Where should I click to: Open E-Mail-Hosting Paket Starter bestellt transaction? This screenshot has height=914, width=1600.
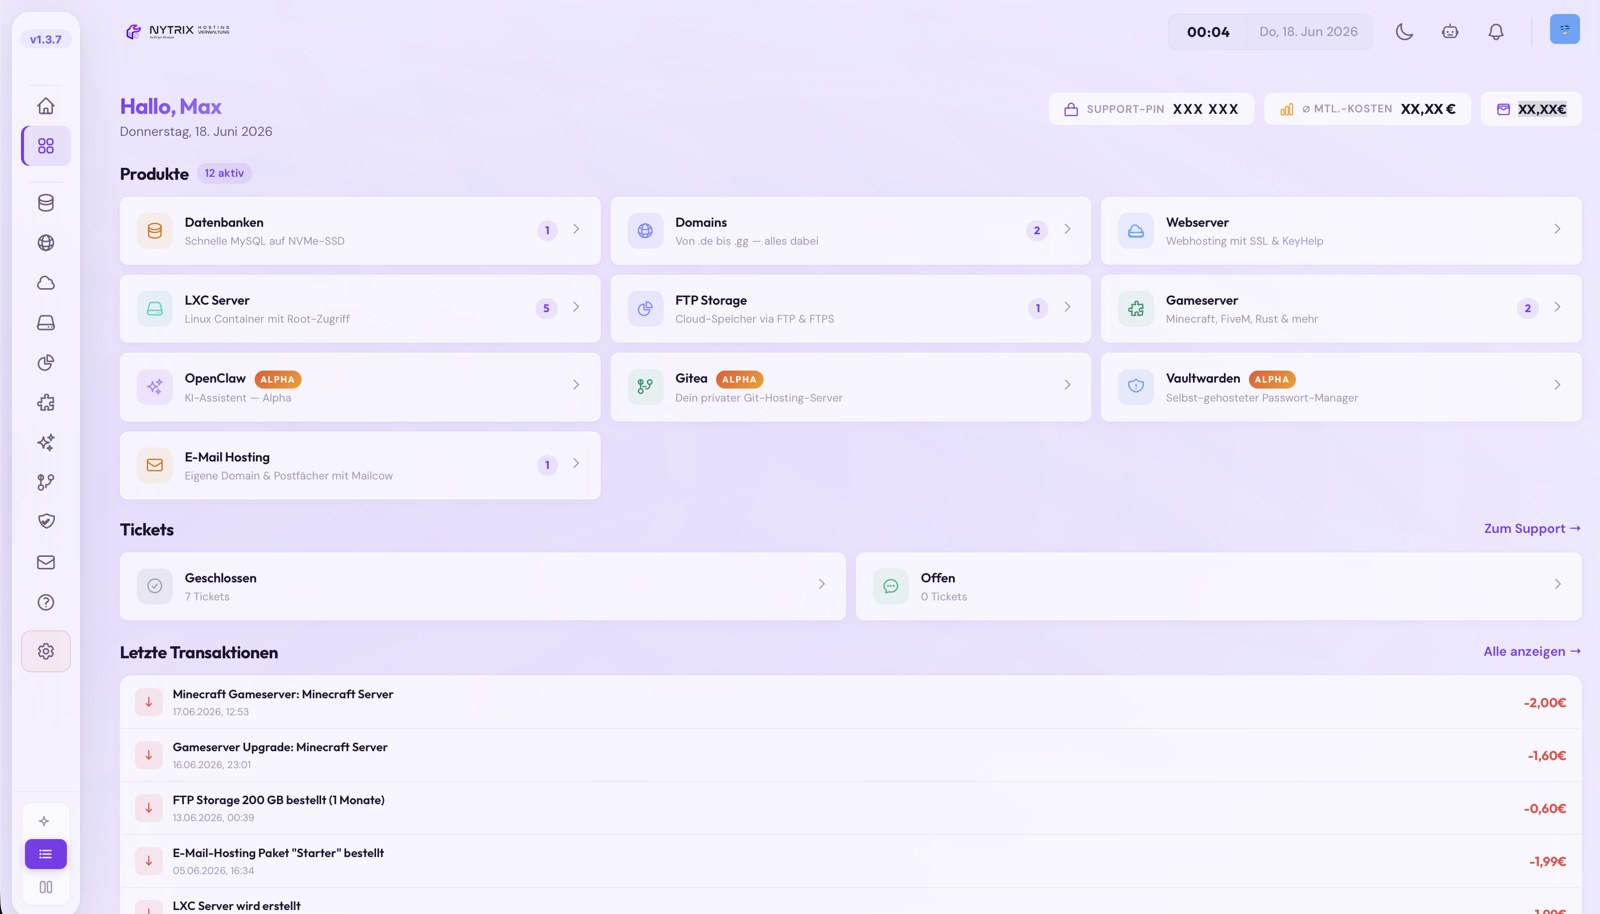pyautogui.click(x=850, y=861)
